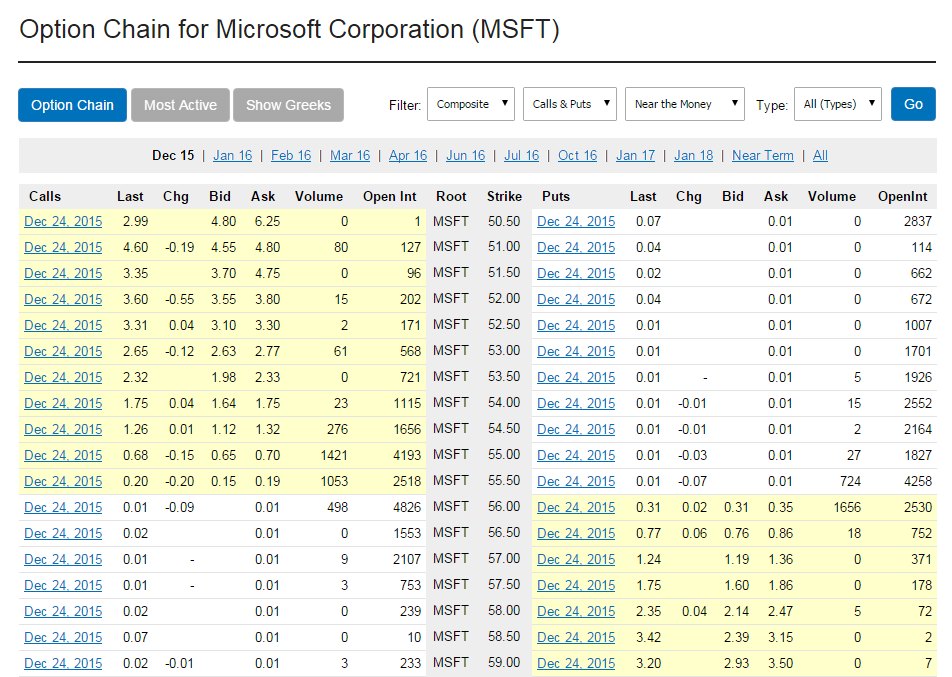
Task: Click the Mar 16 expiration link
Action: 350,155
